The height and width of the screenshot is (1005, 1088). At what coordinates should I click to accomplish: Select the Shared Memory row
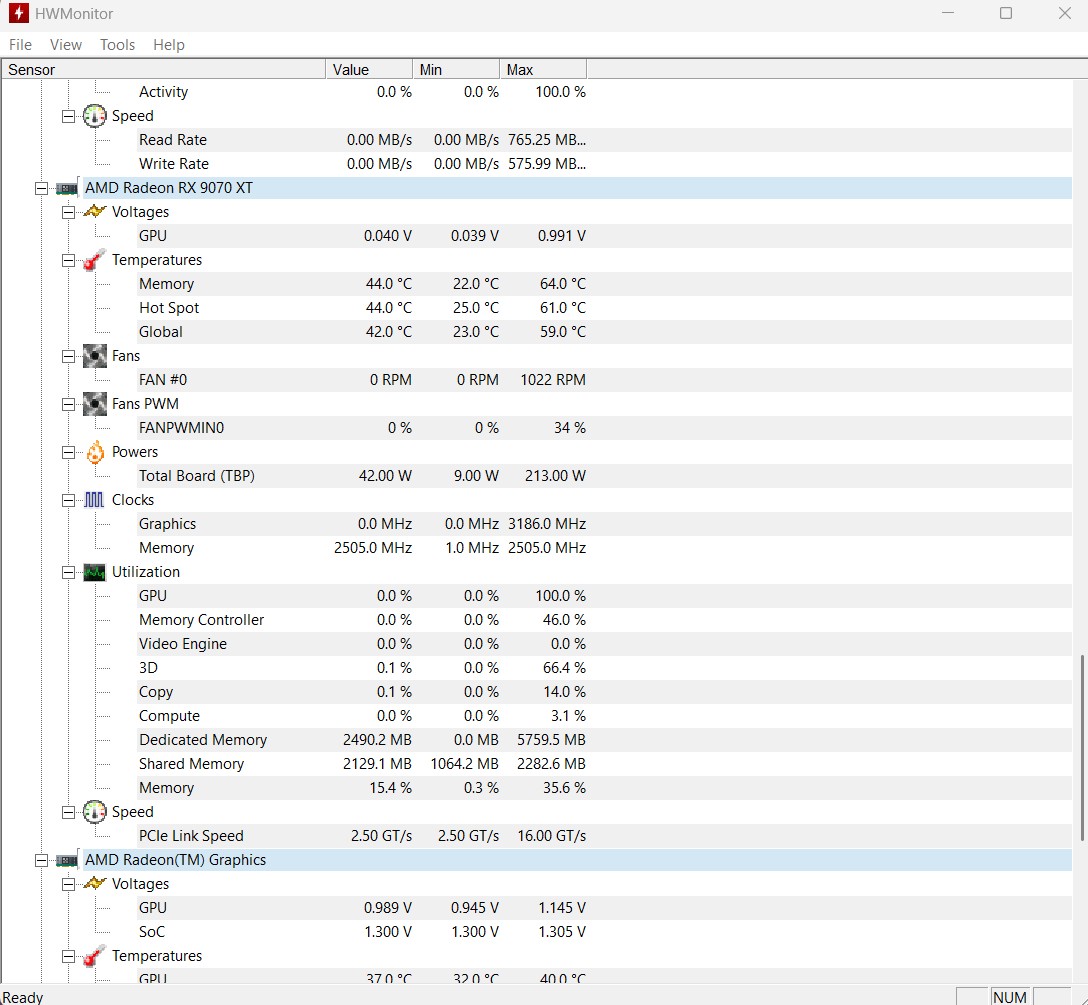[x=604, y=764]
